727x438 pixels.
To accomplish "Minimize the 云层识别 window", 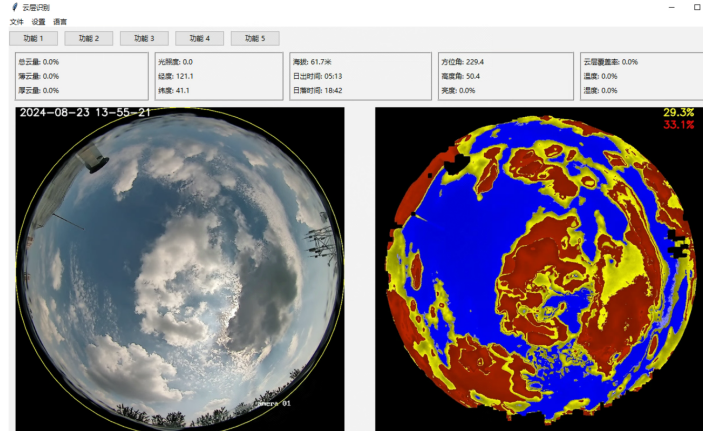I will [668, 7].
